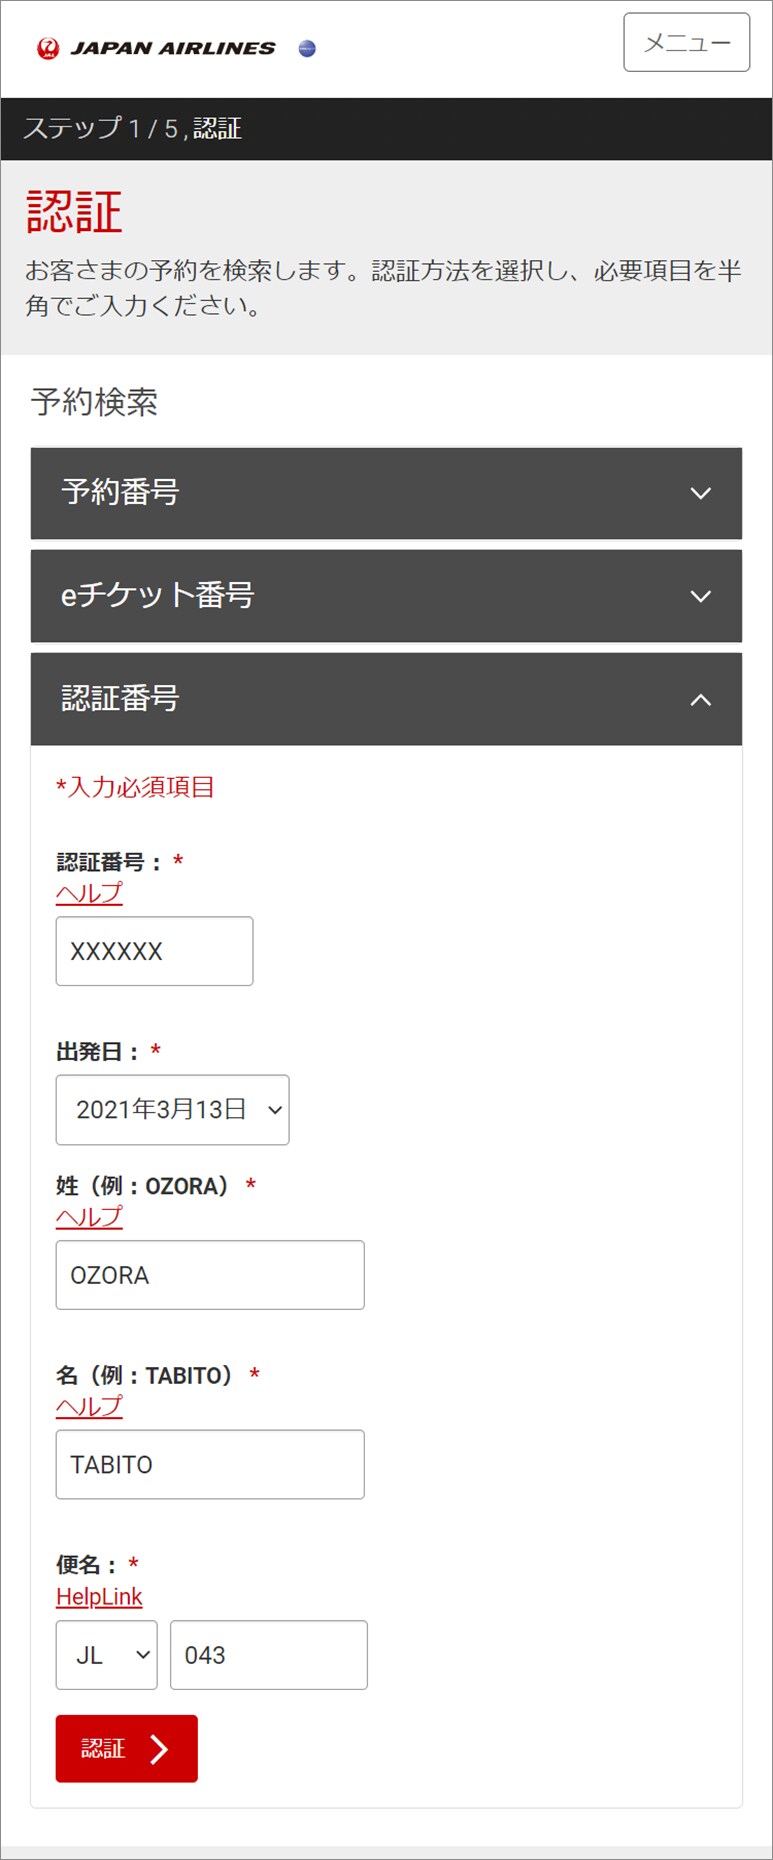Click the dropdown arrow on the departure date field
The width and height of the screenshot is (773, 1860).
click(274, 1110)
